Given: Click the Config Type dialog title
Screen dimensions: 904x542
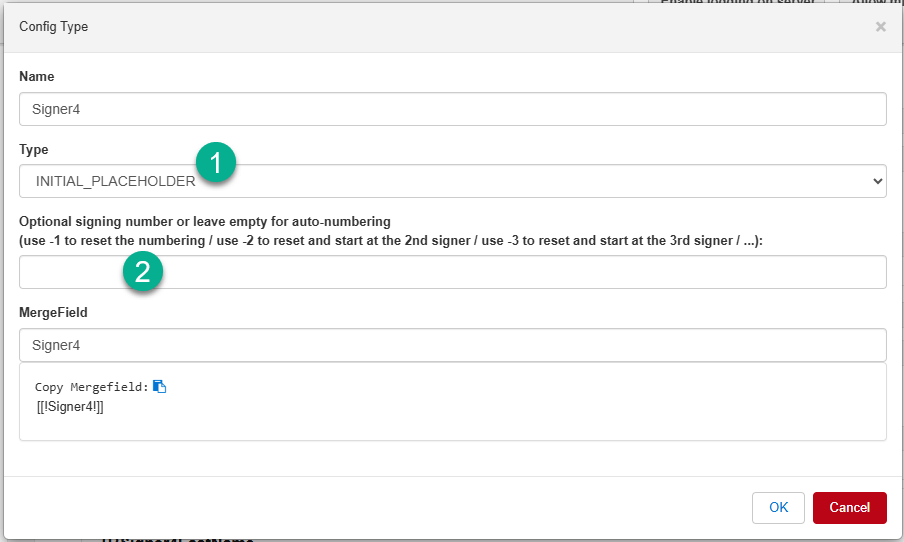Looking at the screenshot, I should tap(54, 27).
